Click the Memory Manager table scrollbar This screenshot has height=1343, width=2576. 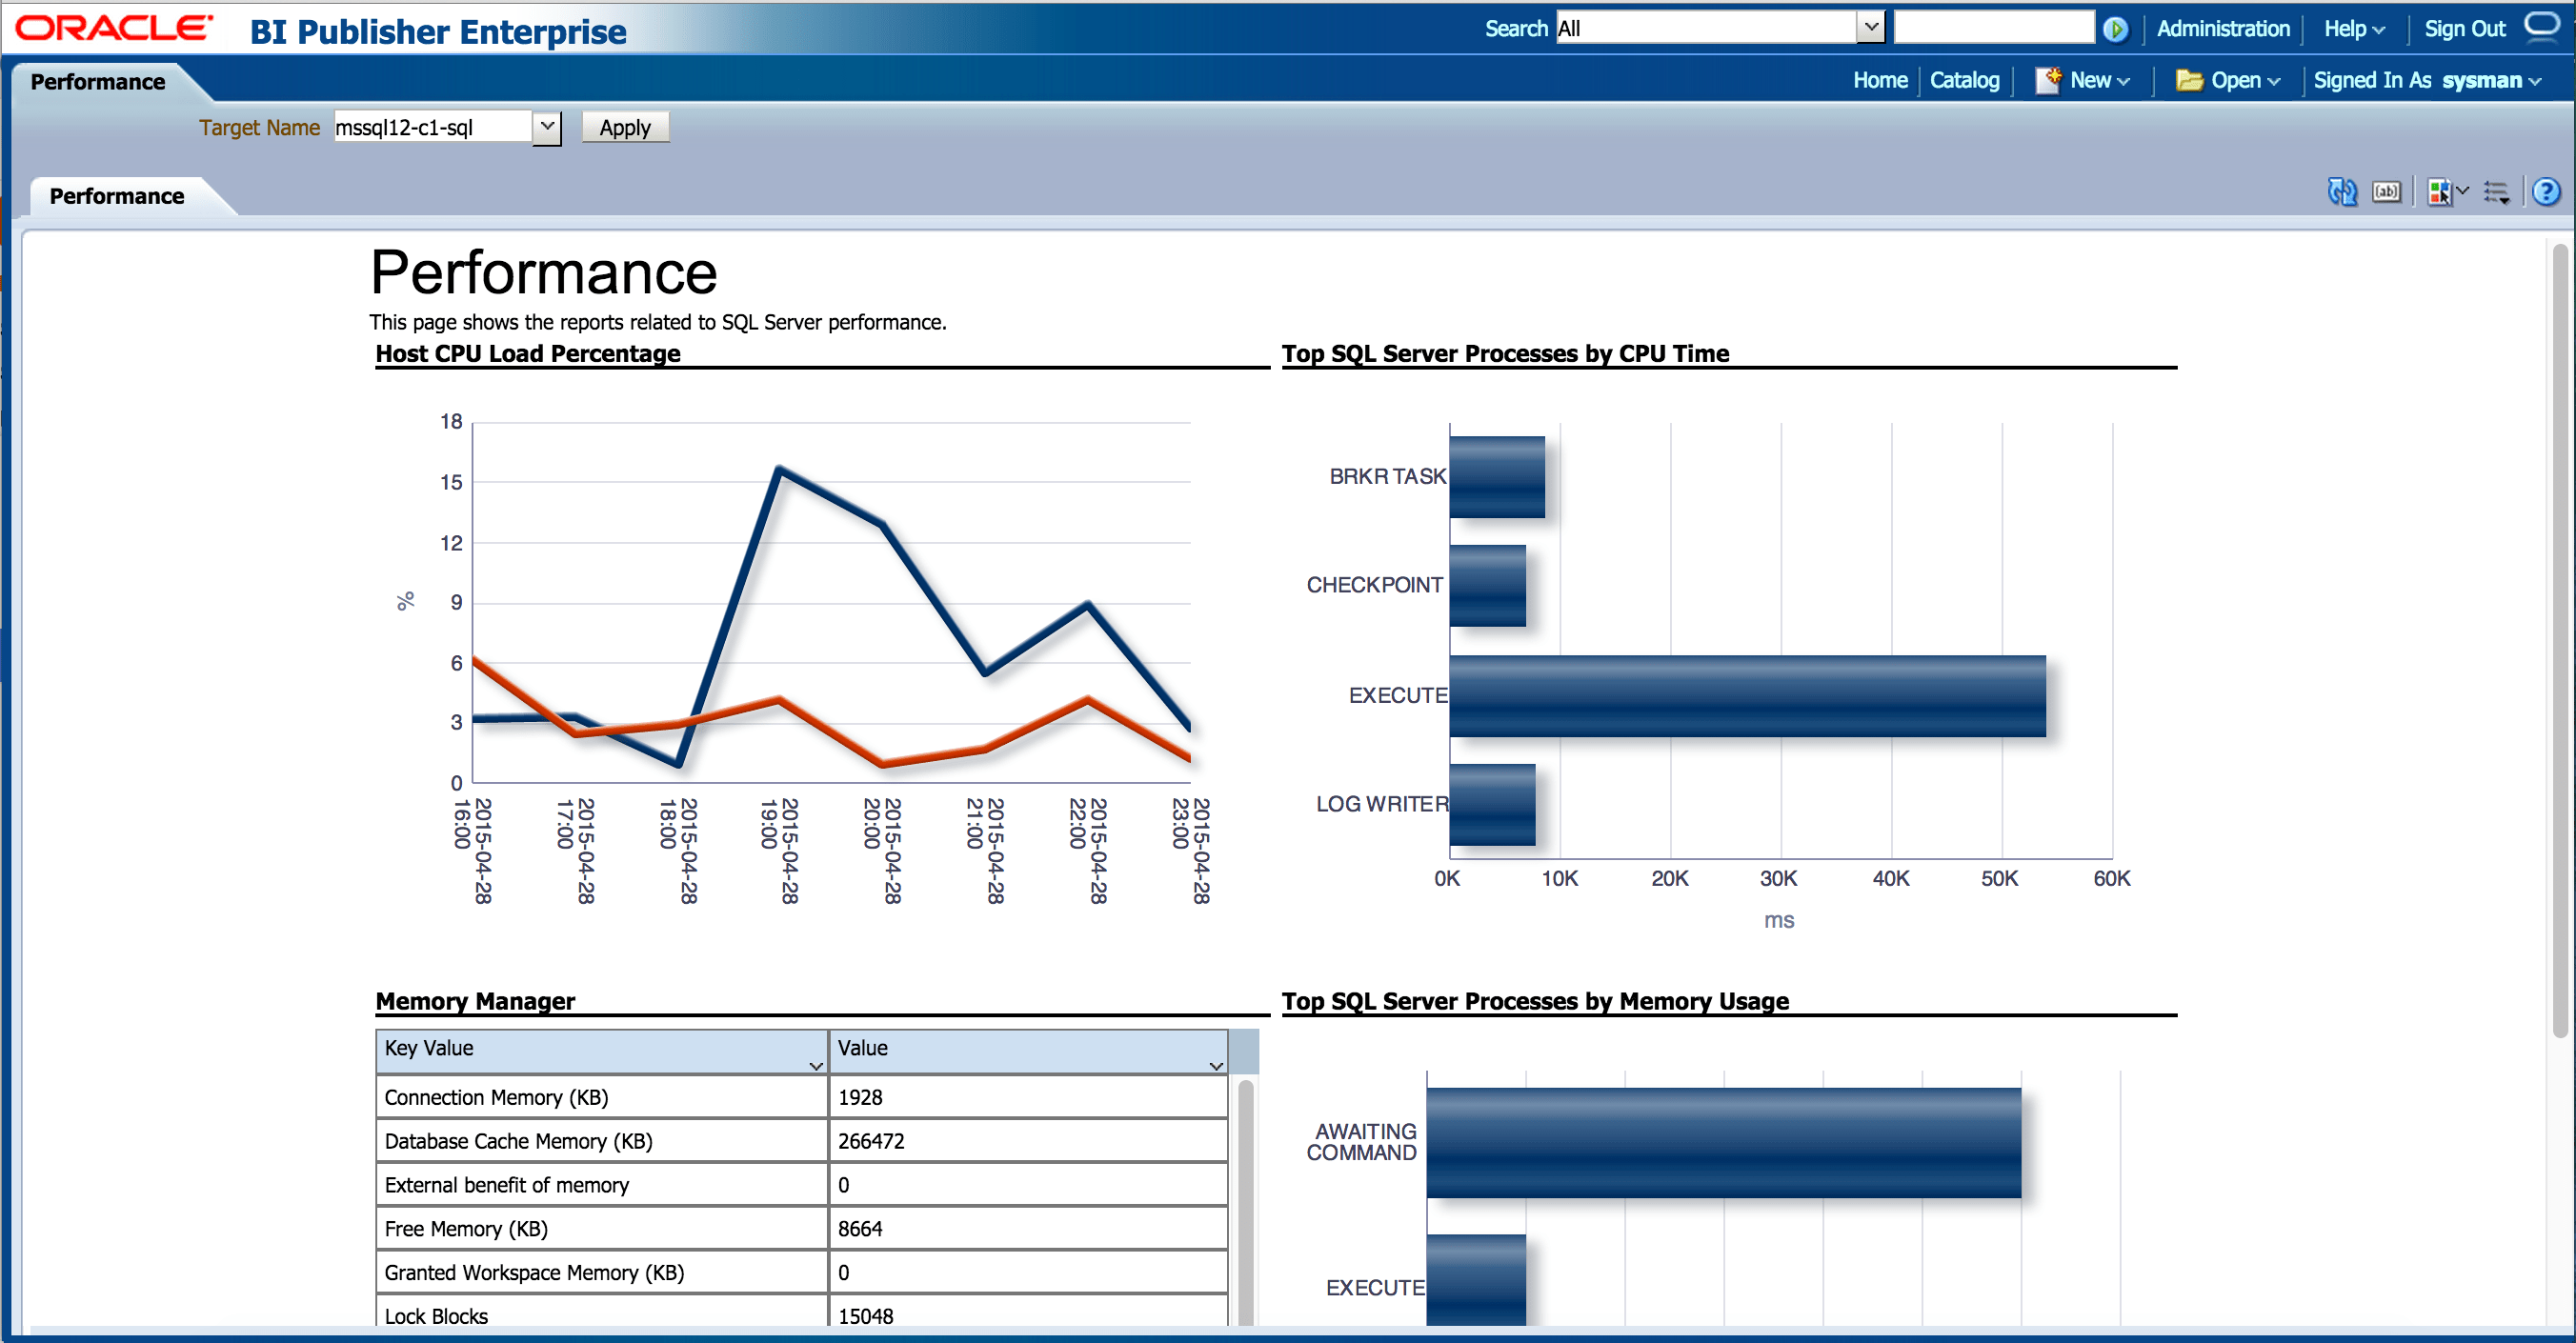1246,1200
